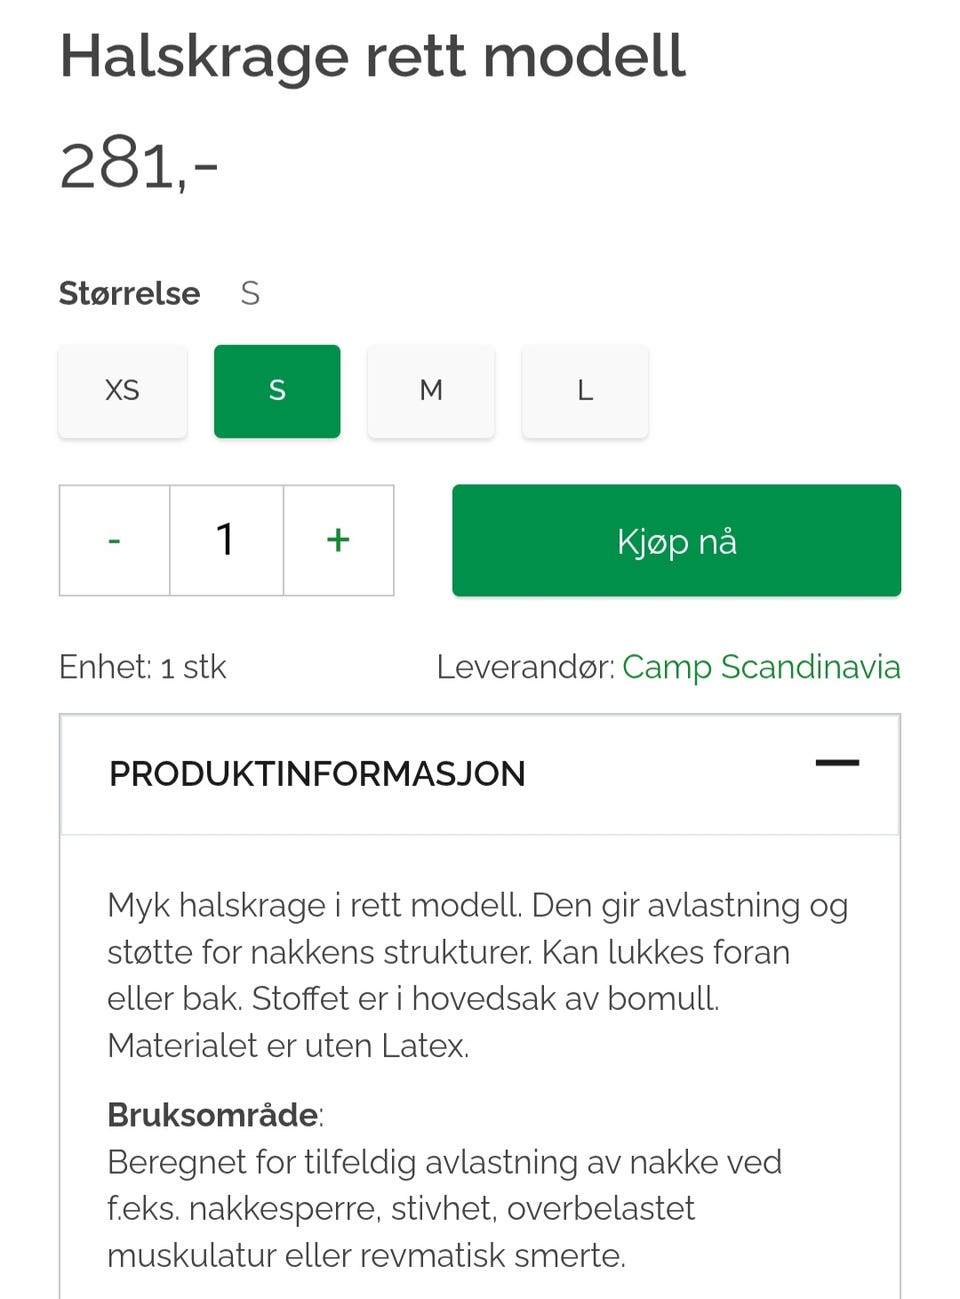Screen dimensions: 960x1299
Task: Decrease quantity with minus button
Action: pyautogui.click(x=114, y=540)
